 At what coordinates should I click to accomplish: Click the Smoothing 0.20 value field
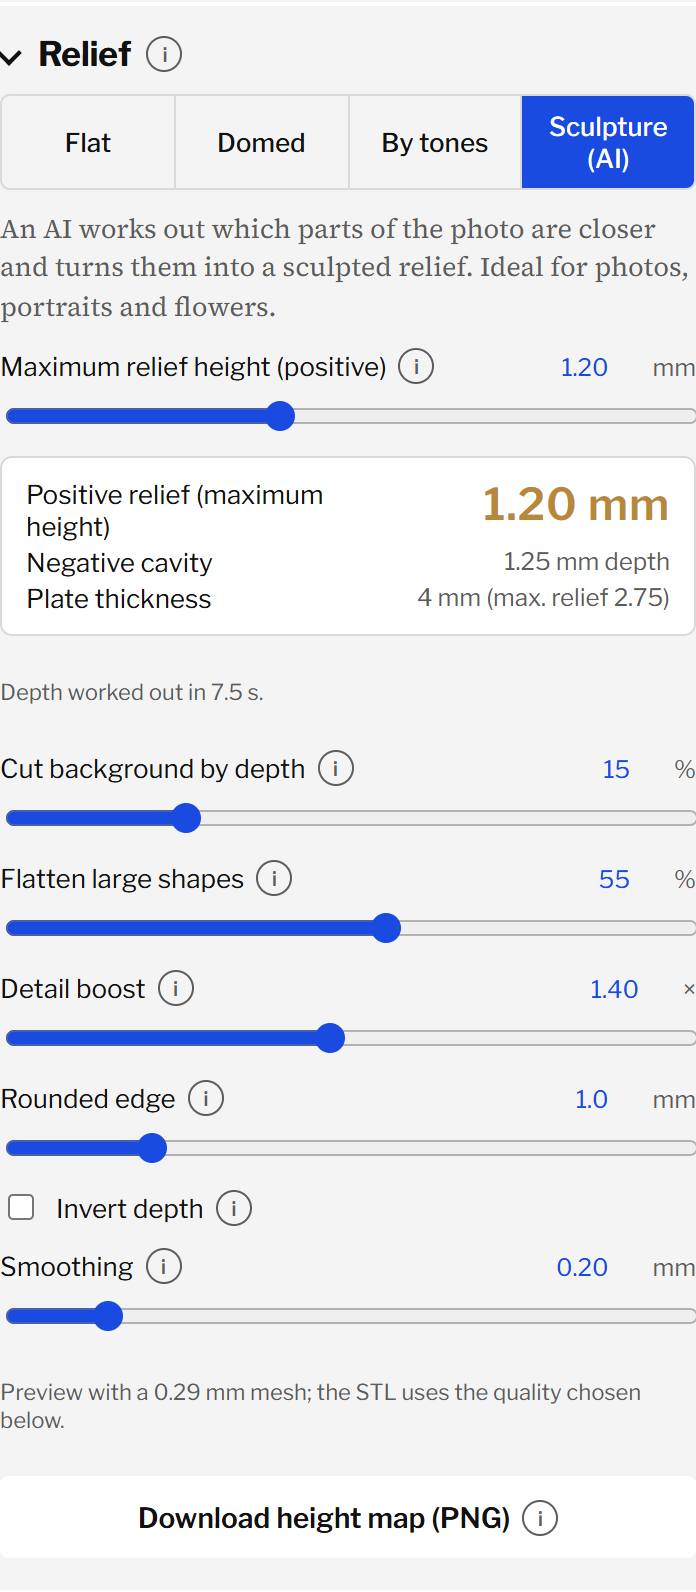[x=582, y=1267]
